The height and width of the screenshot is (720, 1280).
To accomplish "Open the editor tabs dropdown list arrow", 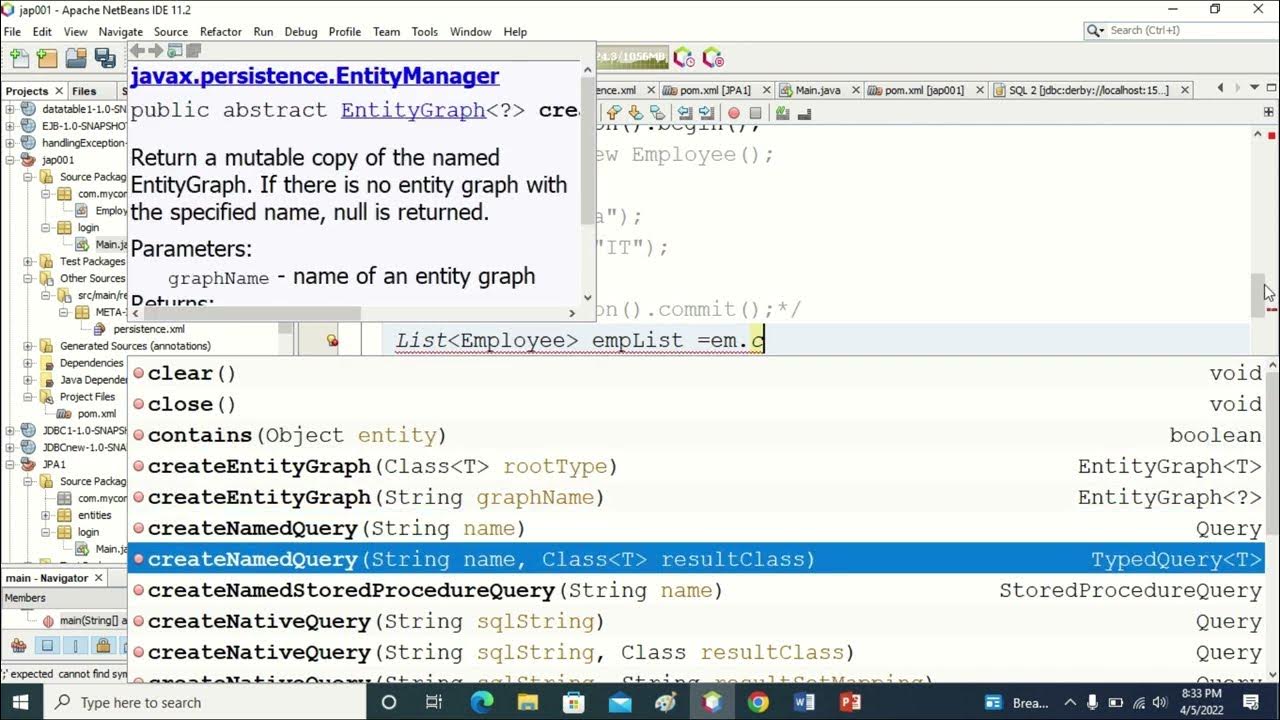I will point(1257,89).
